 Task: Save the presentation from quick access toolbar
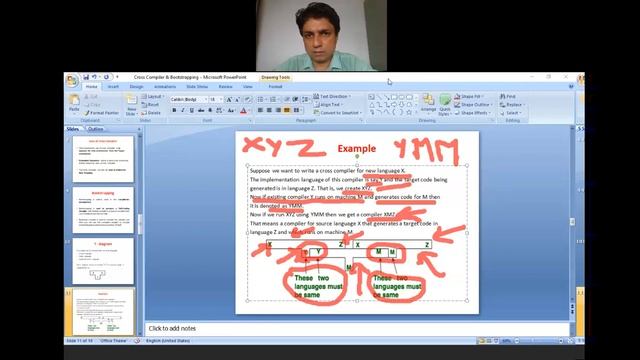click(x=86, y=77)
